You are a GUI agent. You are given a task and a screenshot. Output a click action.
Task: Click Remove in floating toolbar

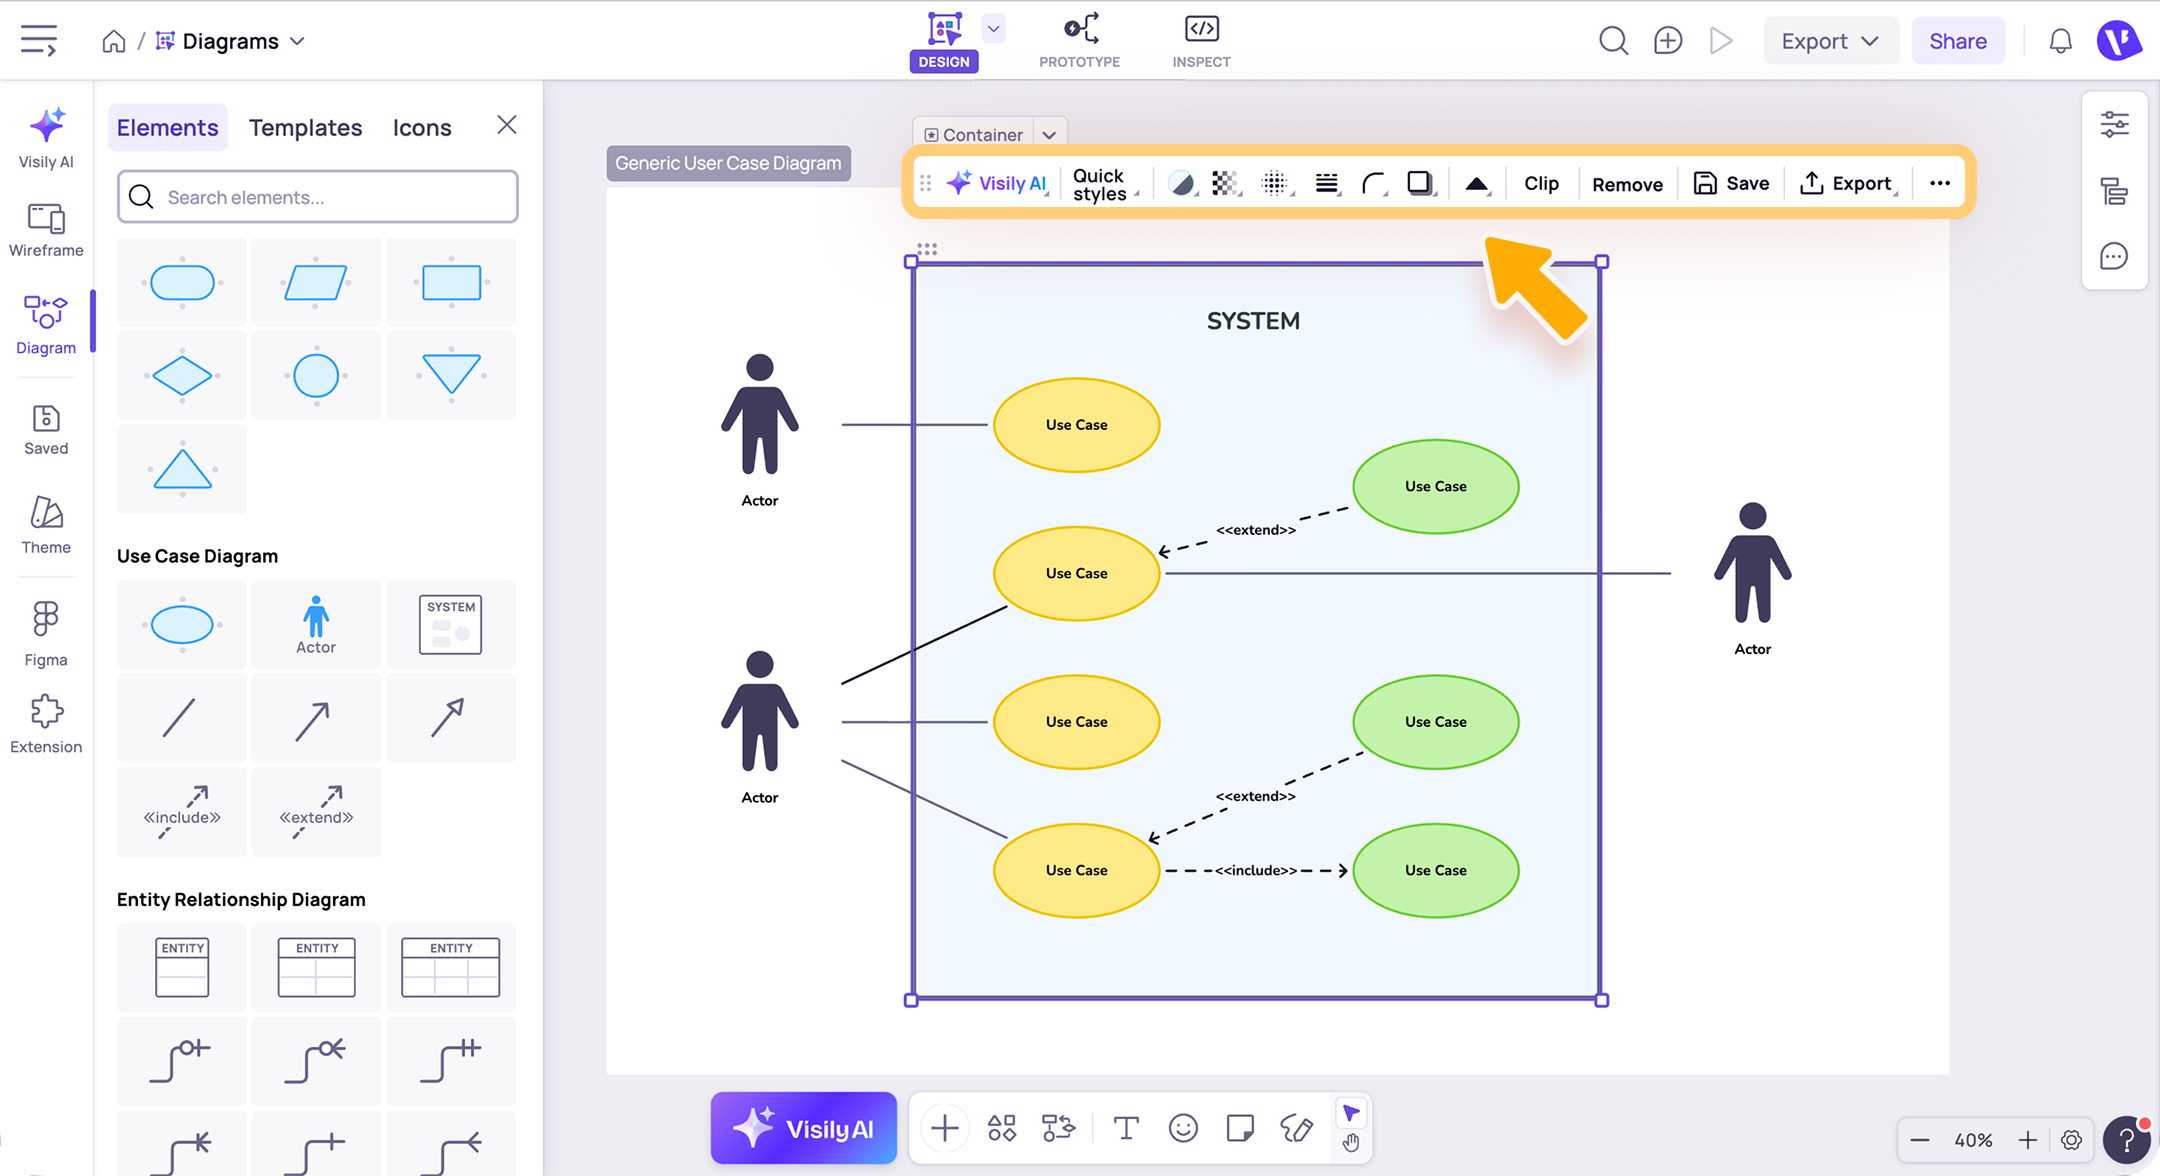[x=1627, y=184]
